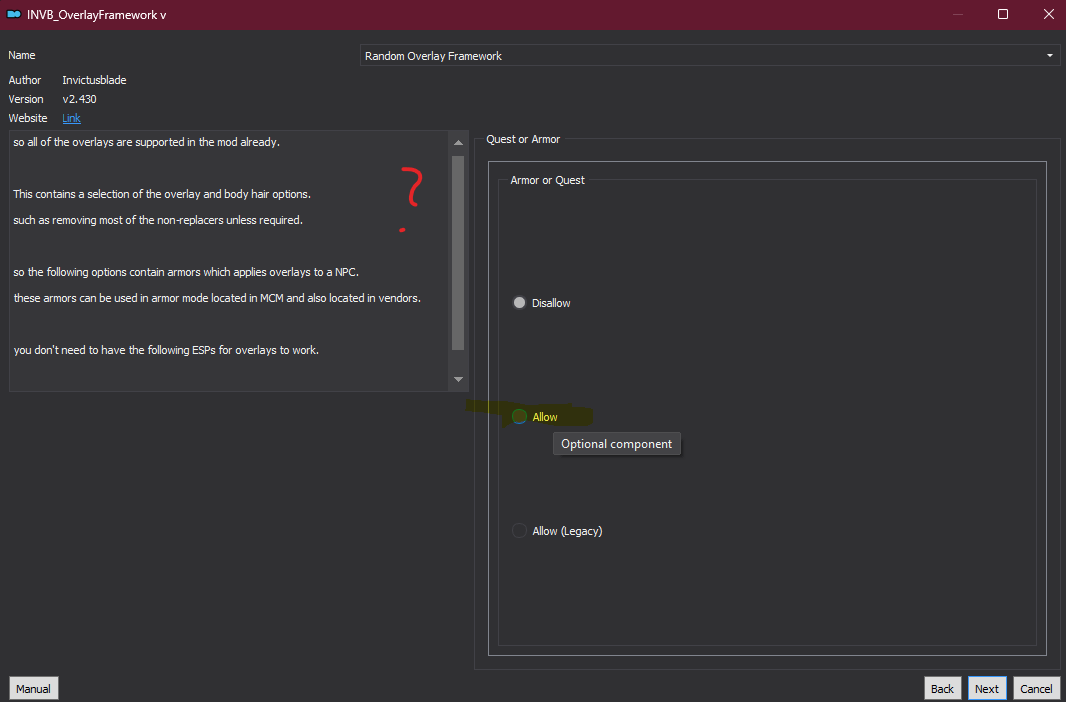Proceed with the Next button
This screenshot has height=702, width=1066.
986,688
